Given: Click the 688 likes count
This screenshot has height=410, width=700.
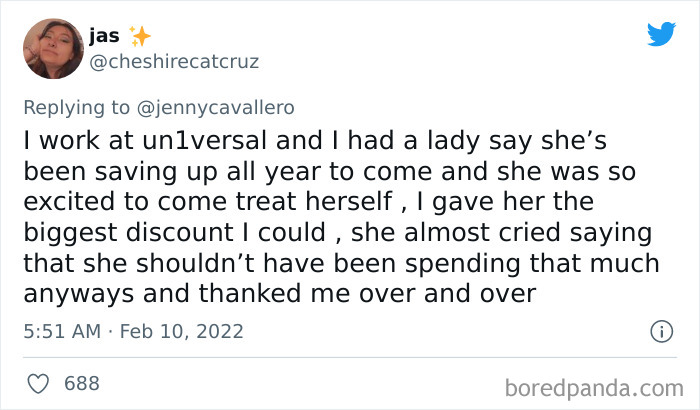Looking at the screenshot, I should pos(81,383).
